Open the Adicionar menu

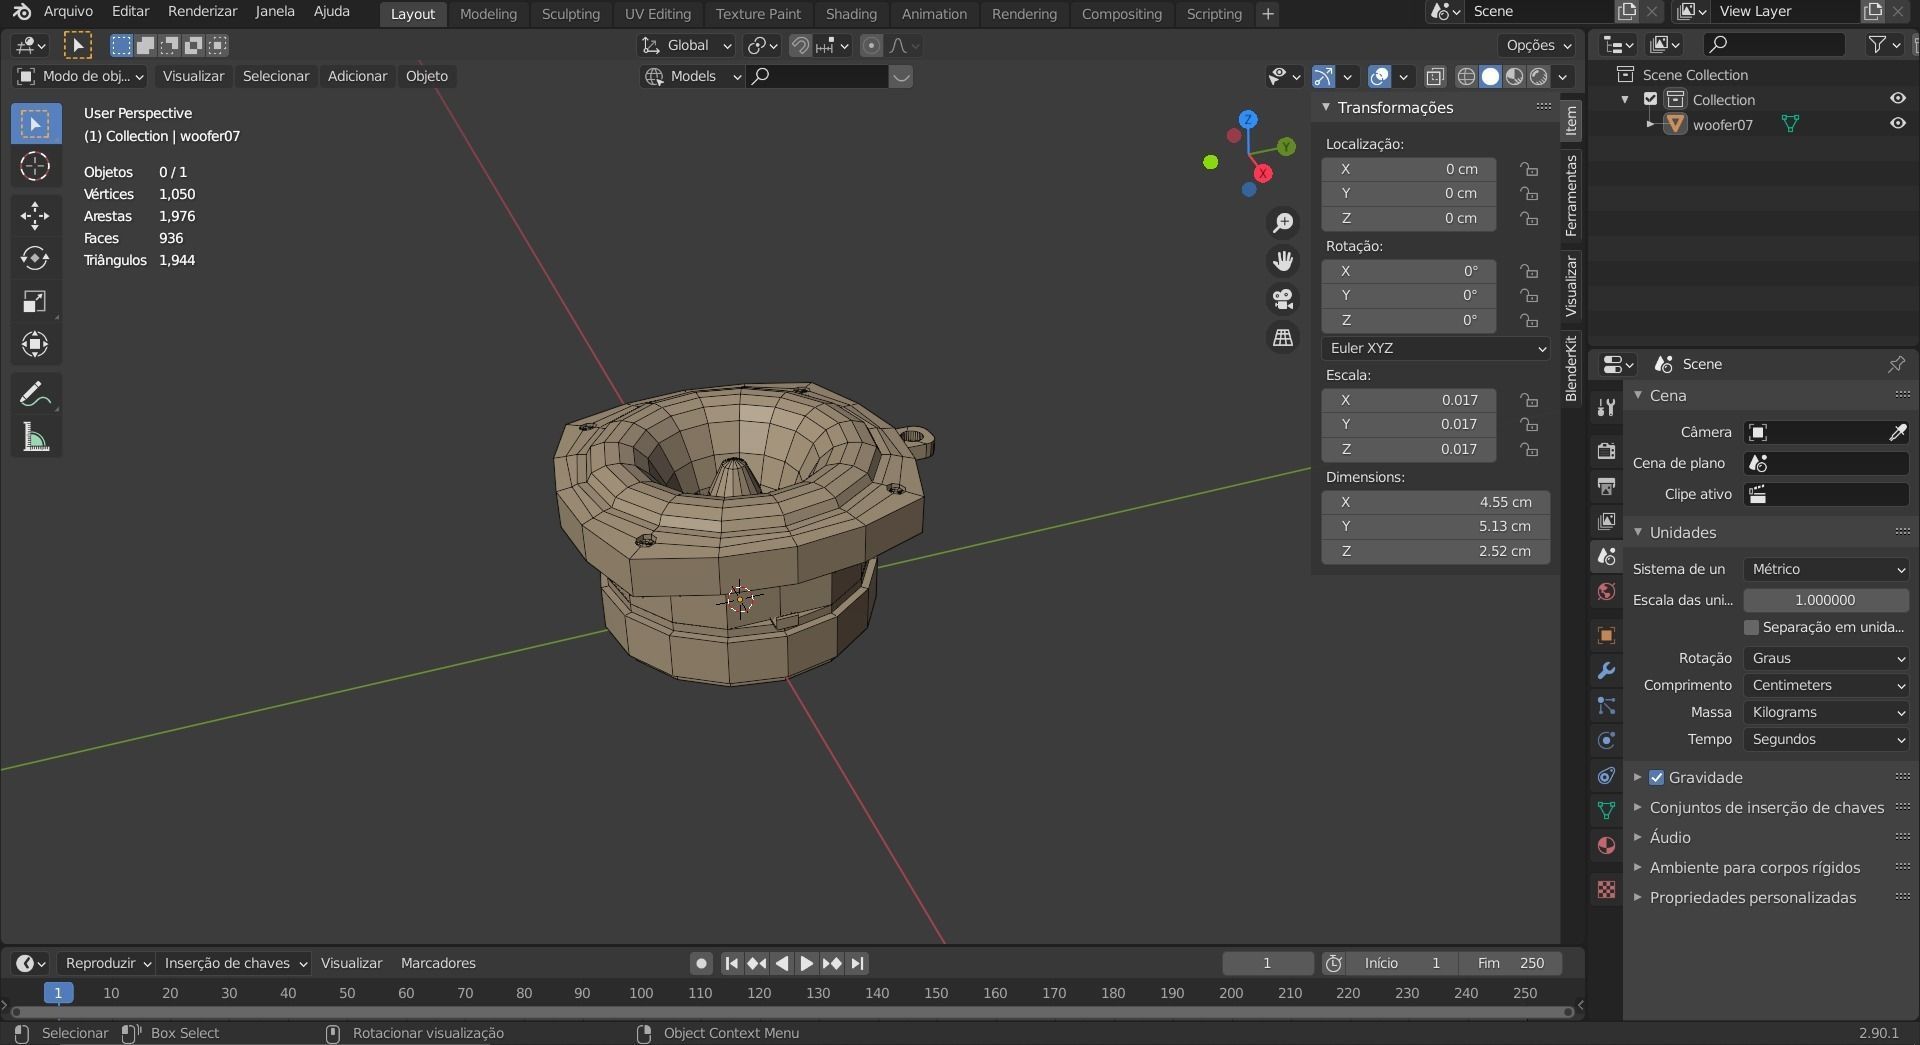tap(357, 76)
